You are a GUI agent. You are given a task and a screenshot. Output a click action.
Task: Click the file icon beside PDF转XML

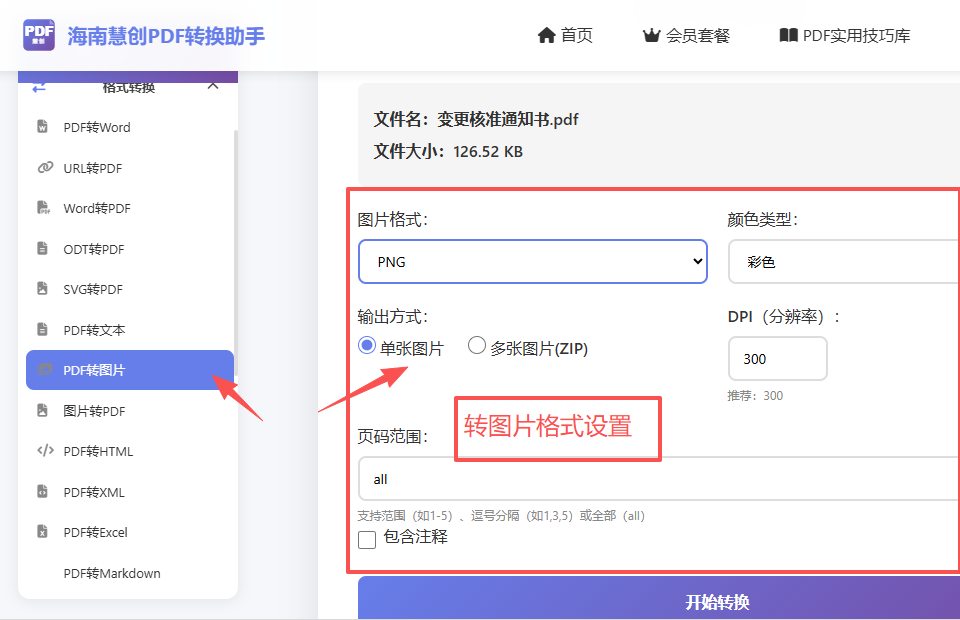pos(42,491)
